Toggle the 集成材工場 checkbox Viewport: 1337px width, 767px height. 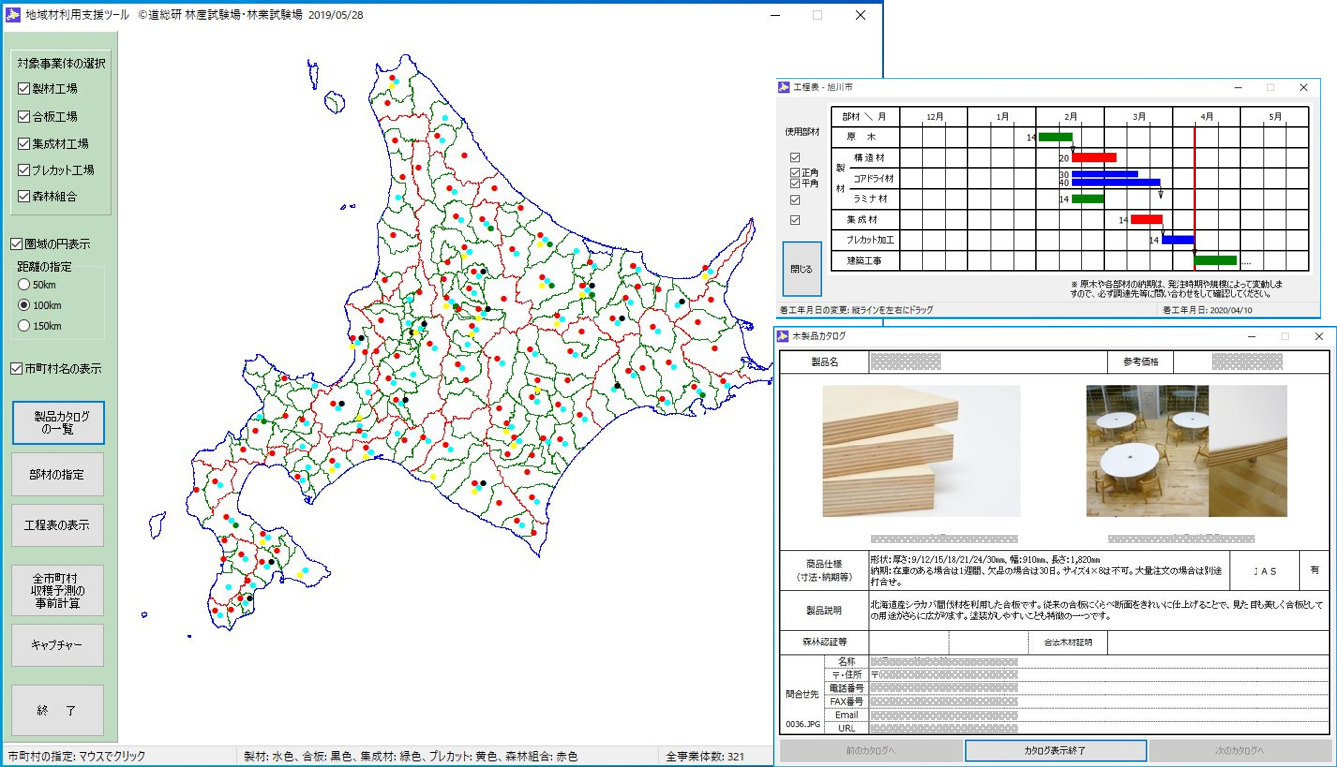click(24, 144)
